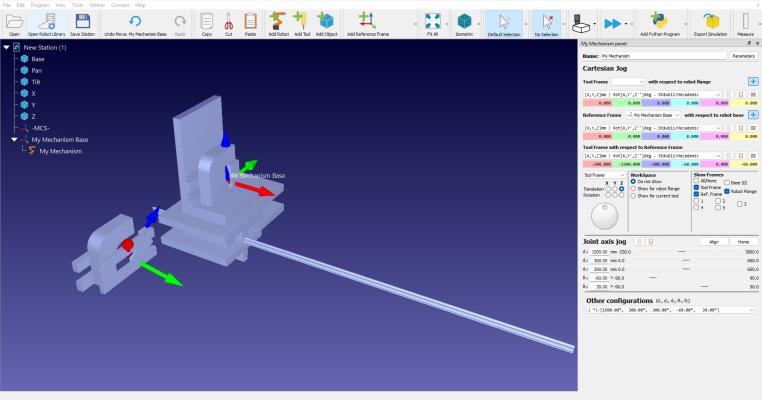Click the blue plus next to Tool Frame
762x400 pixels.
tap(753, 82)
